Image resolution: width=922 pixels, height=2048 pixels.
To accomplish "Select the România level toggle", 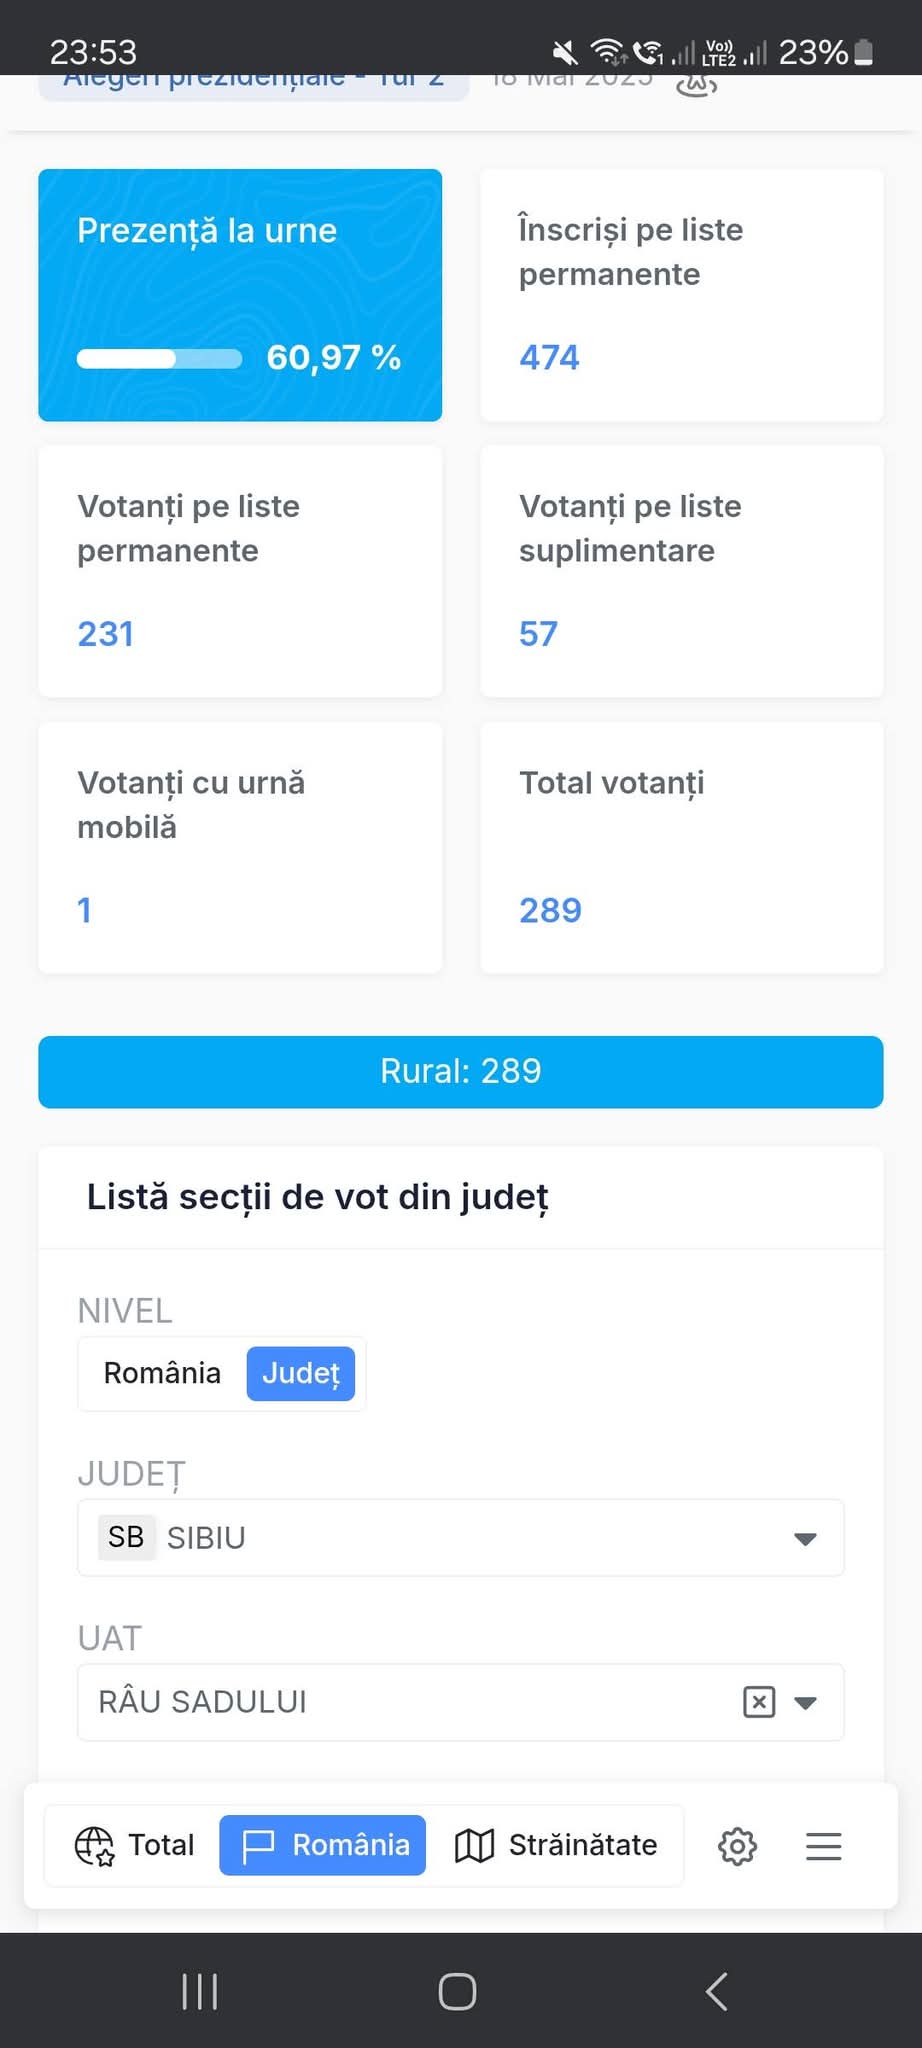I will tap(162, 1373).
